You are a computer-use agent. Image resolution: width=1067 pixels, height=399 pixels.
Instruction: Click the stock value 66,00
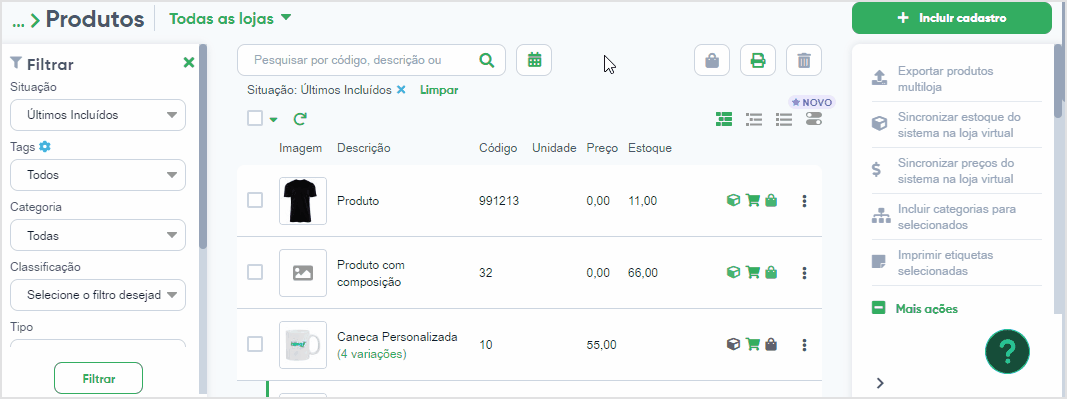[643, 273]
